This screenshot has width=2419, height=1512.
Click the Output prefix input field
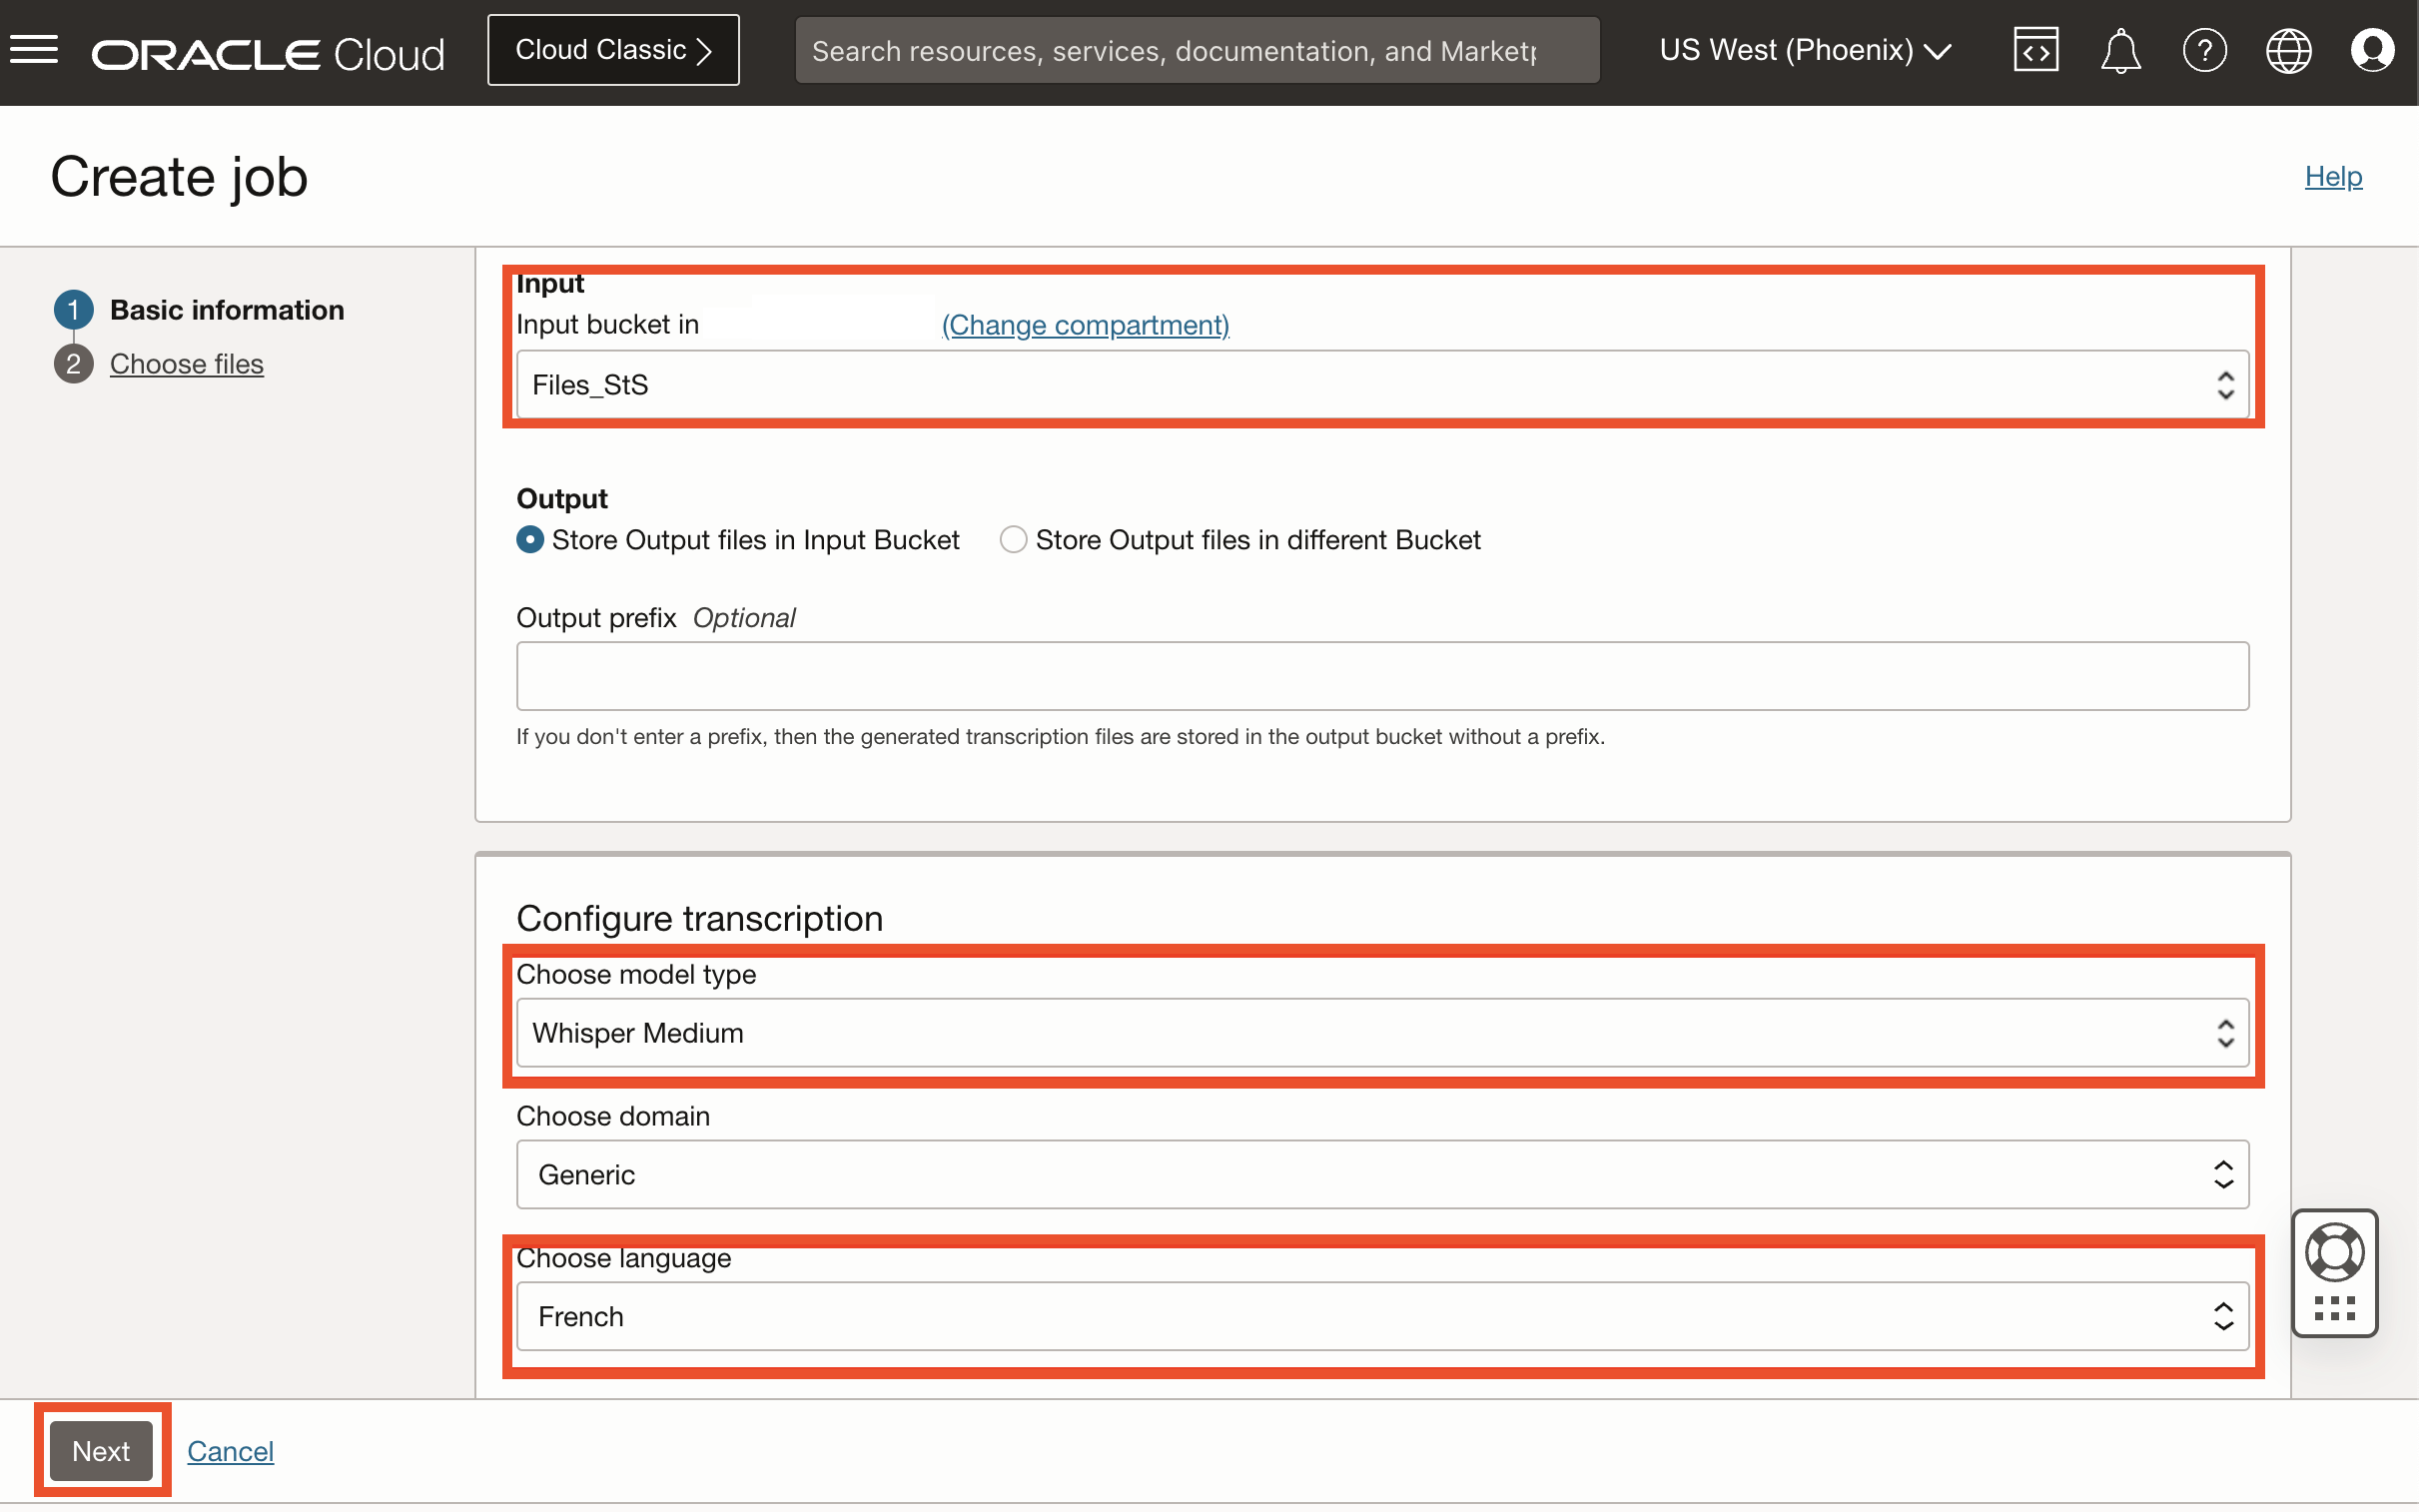click(1381, 676)
